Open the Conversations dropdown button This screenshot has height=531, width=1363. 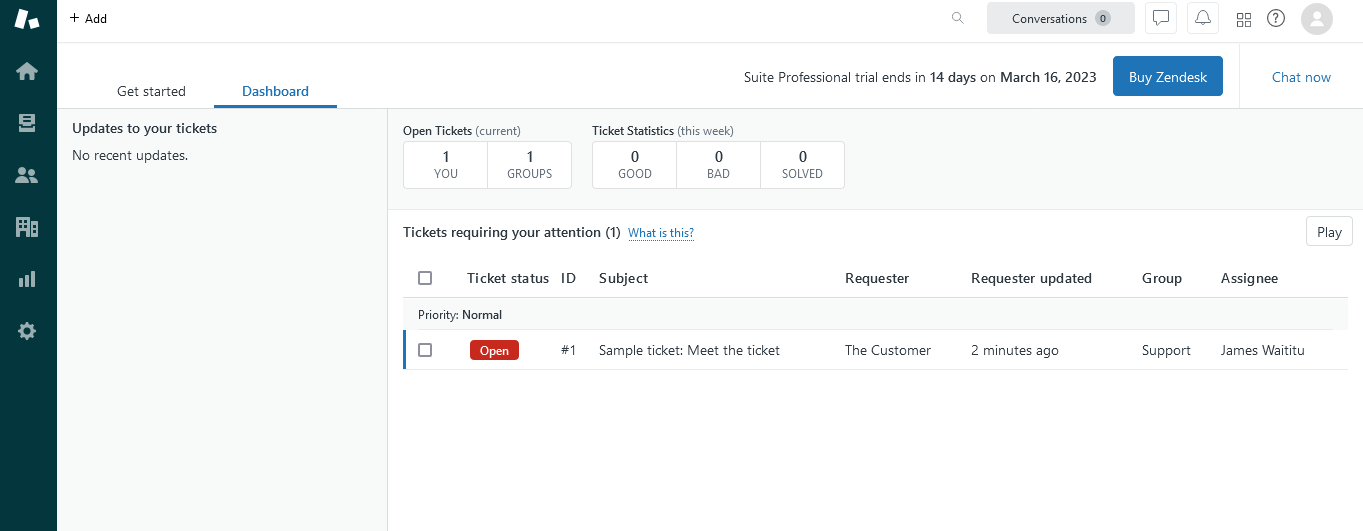(1060, 18)
